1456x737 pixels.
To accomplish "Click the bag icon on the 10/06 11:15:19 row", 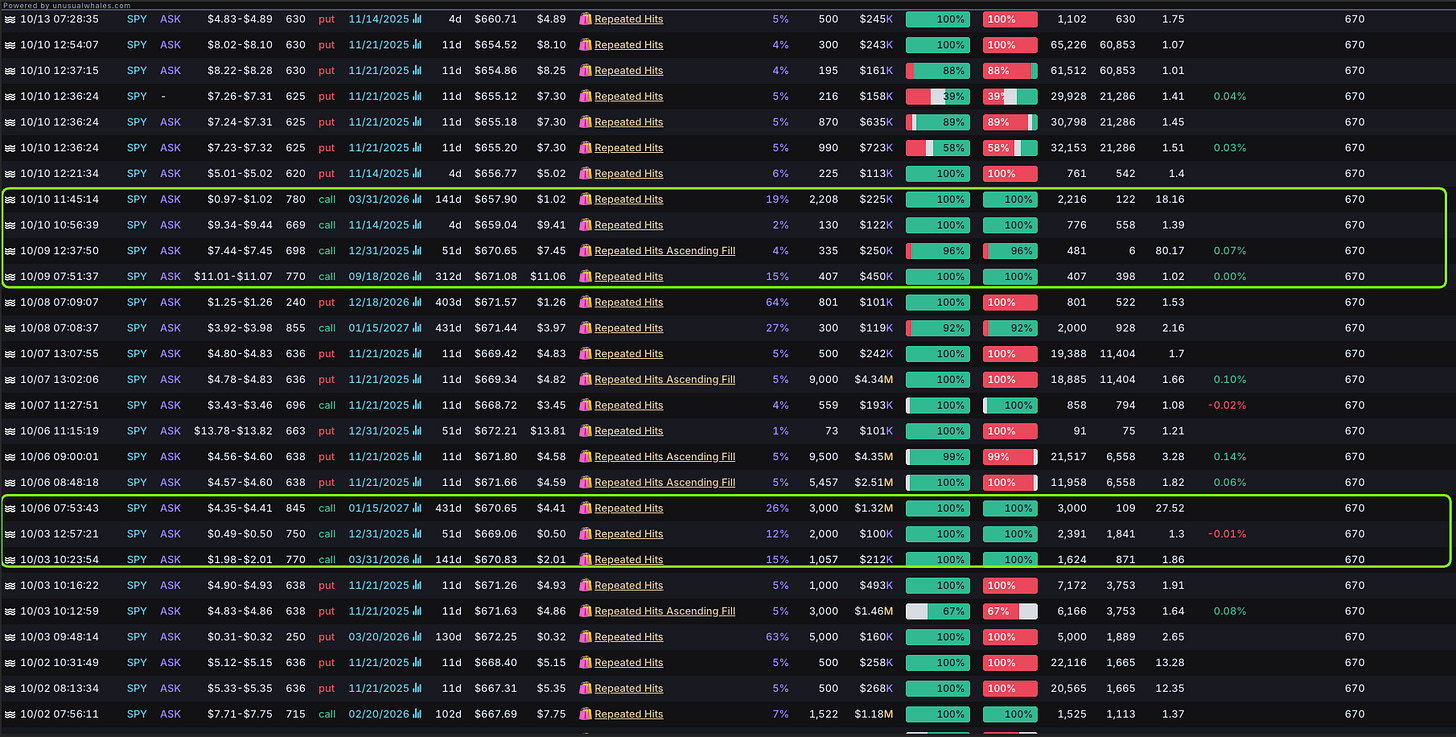I will (x=586, y=431).
